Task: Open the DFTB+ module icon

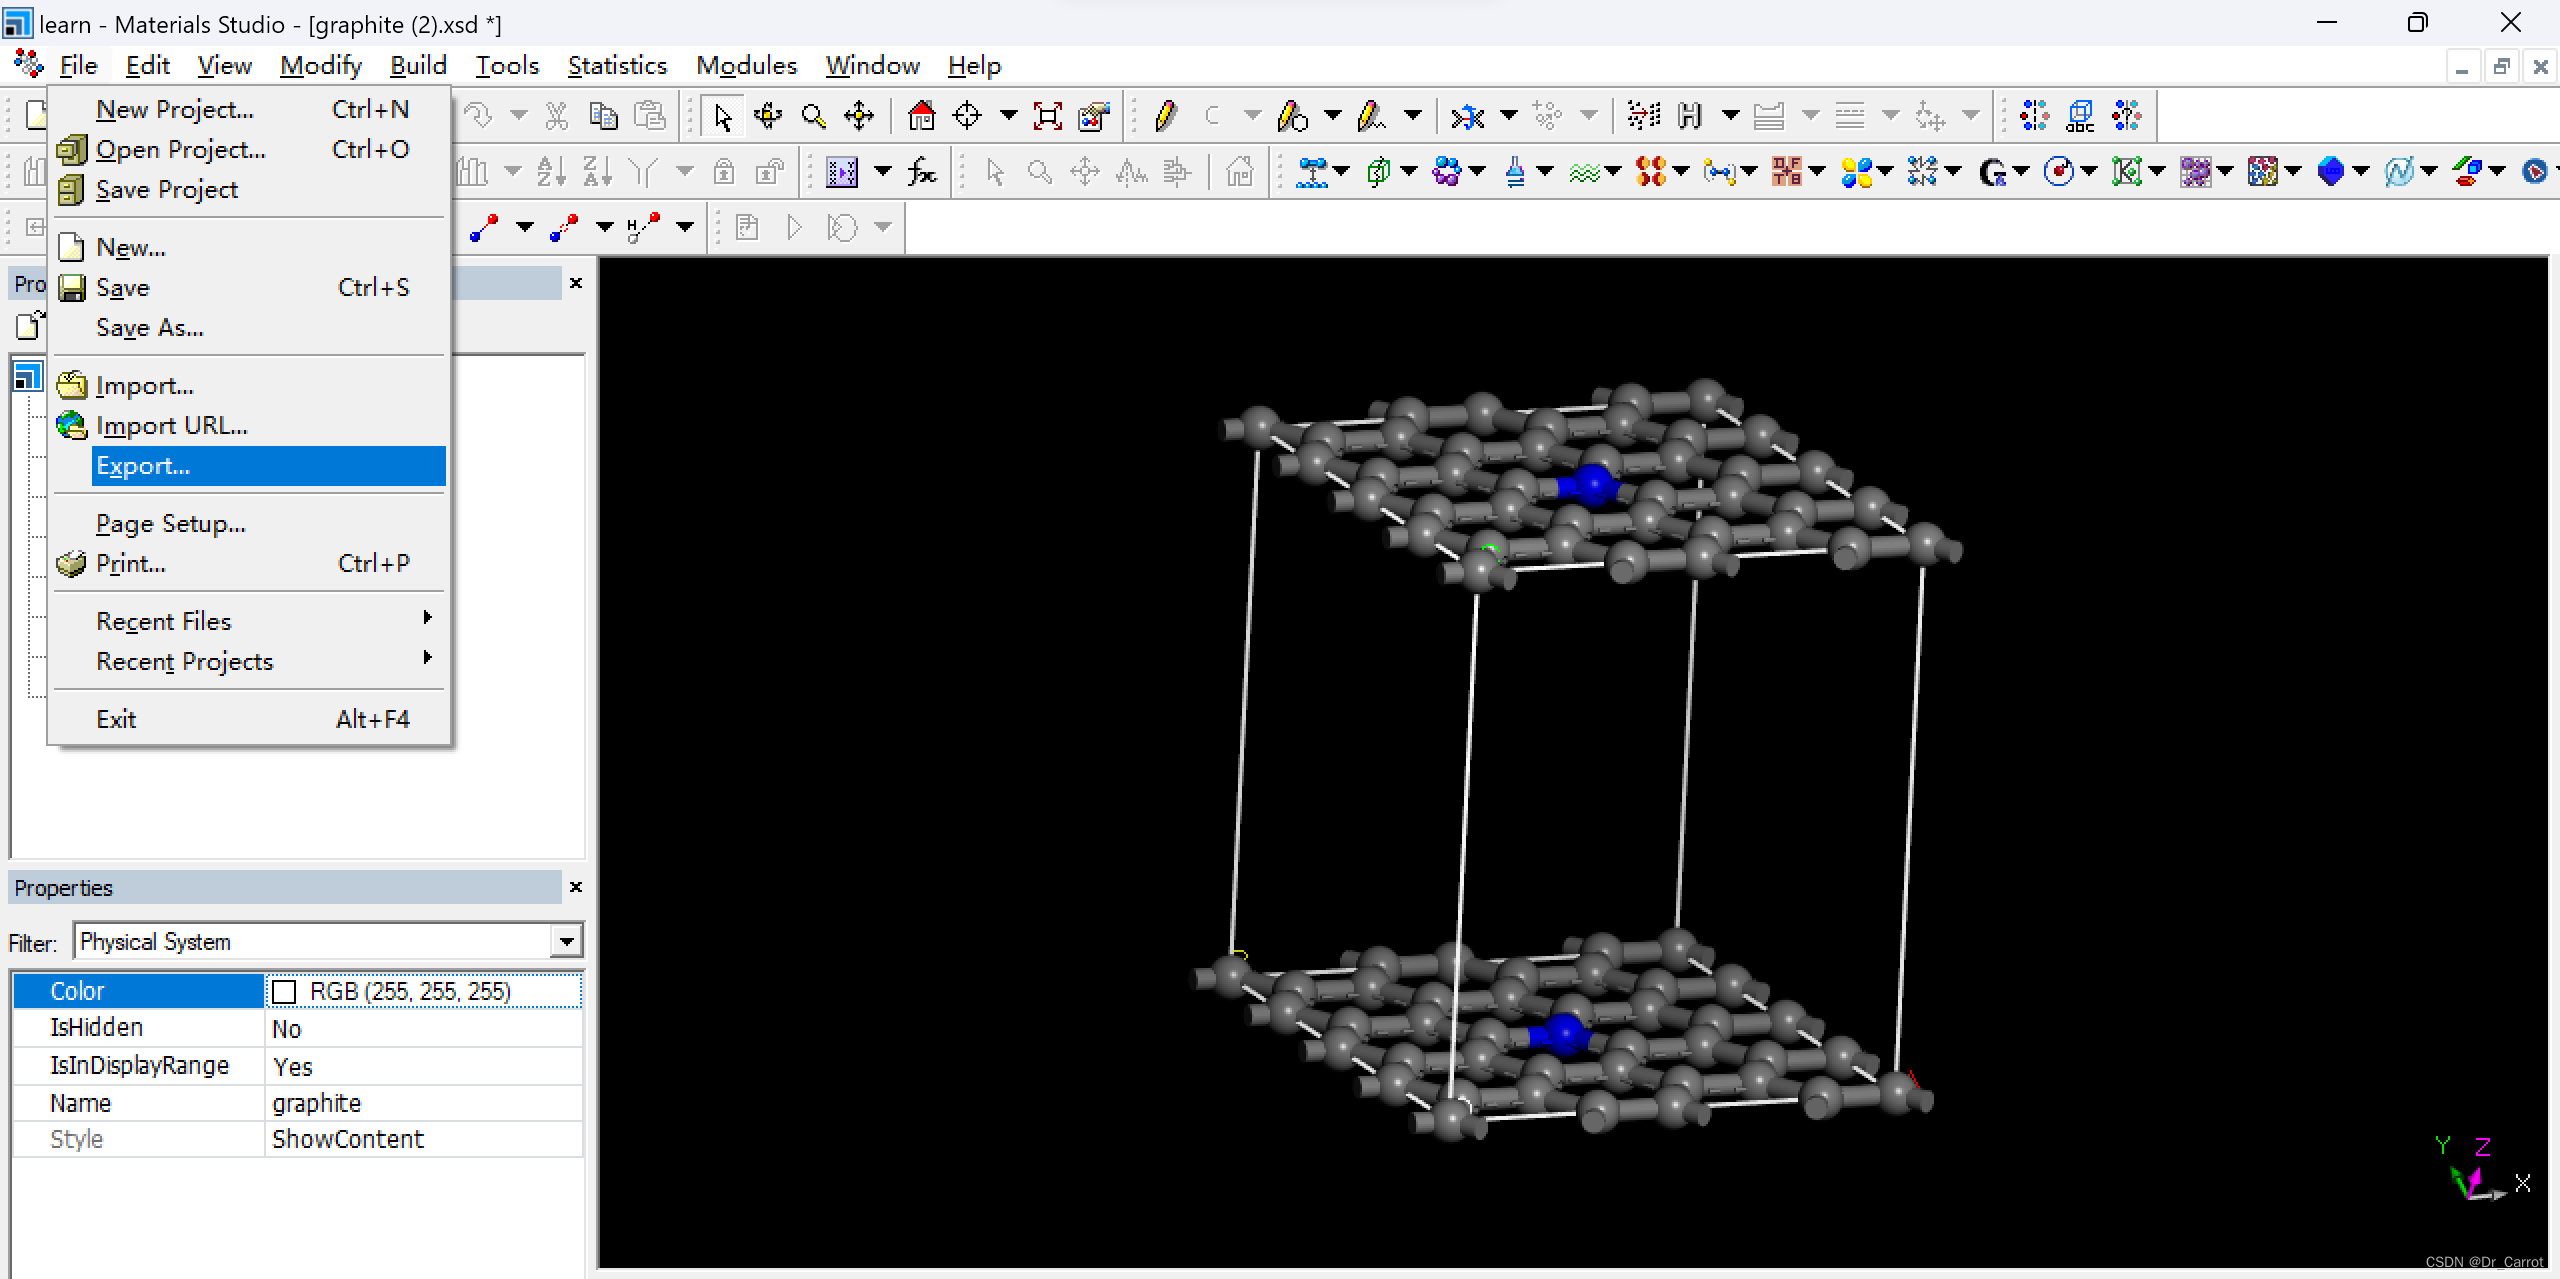Action: point(1787,172)
